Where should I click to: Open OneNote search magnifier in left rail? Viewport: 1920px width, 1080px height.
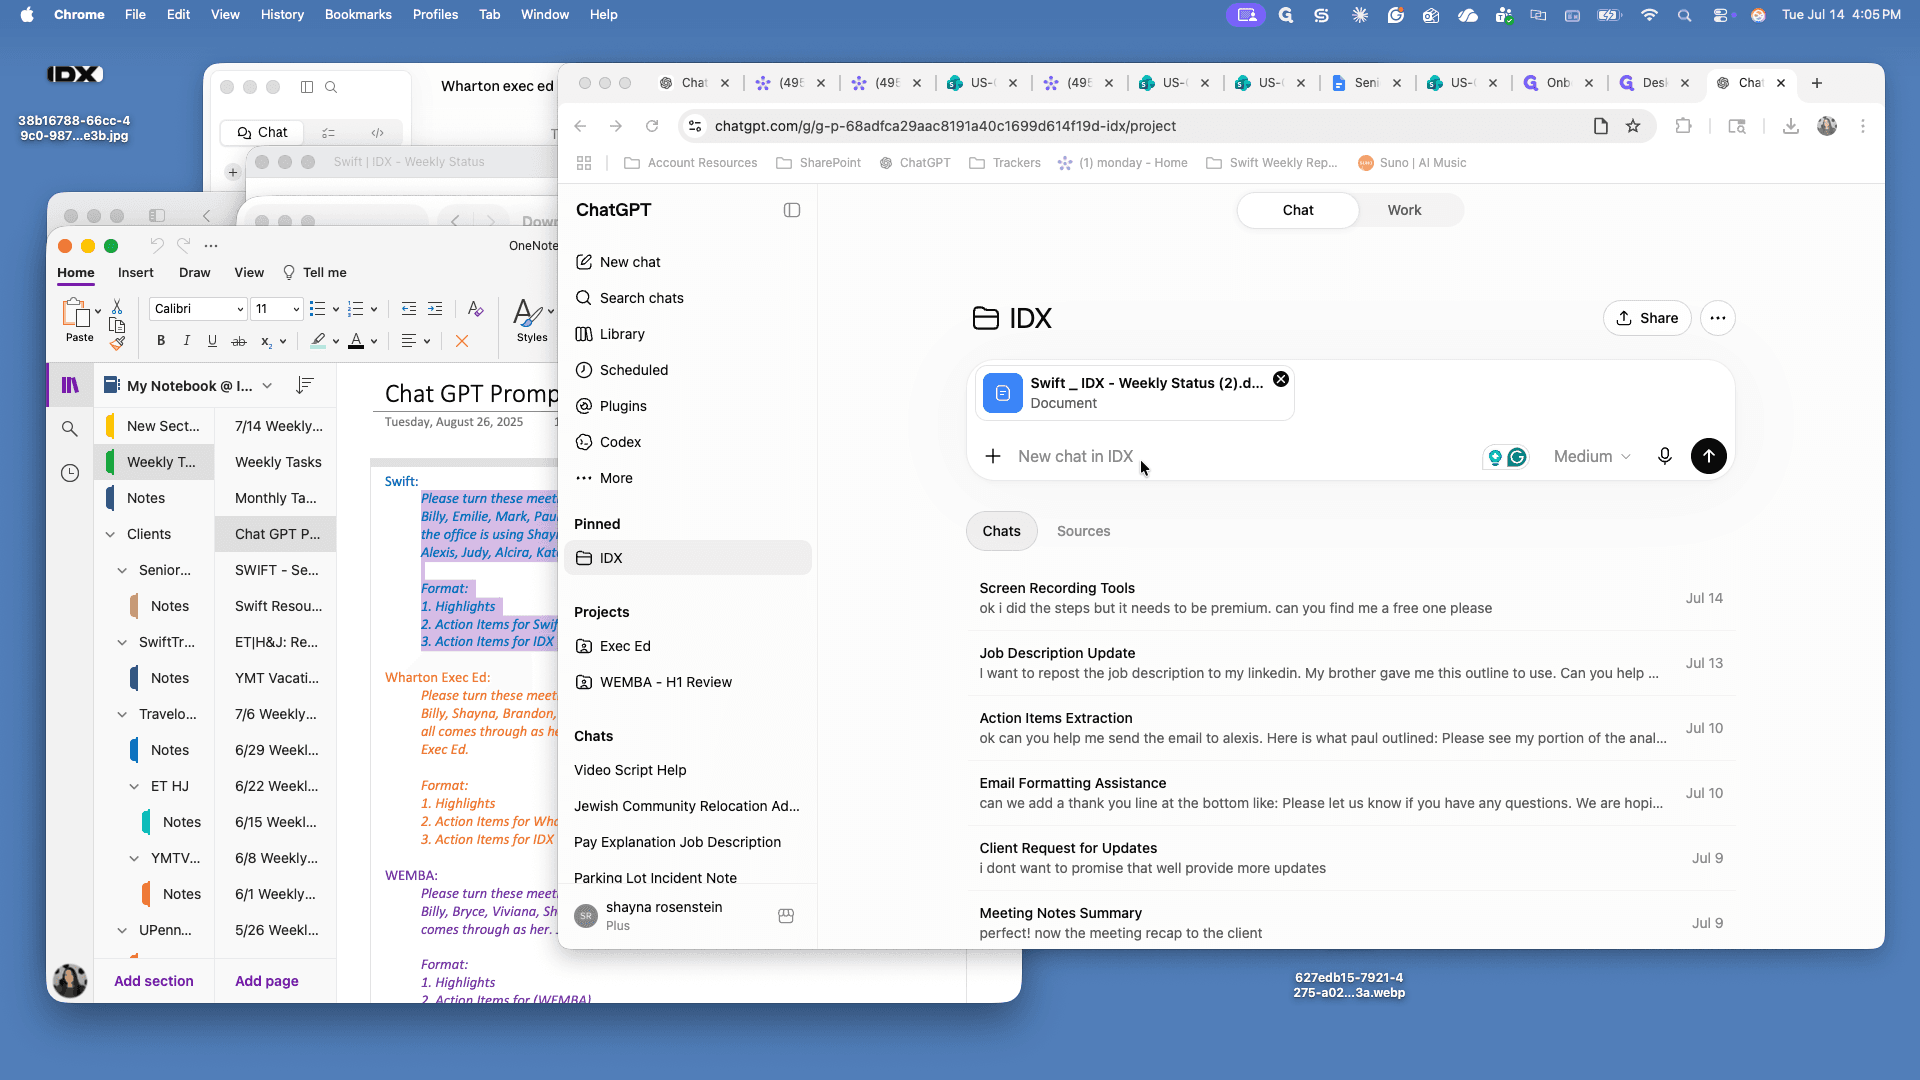coord(69,429)
